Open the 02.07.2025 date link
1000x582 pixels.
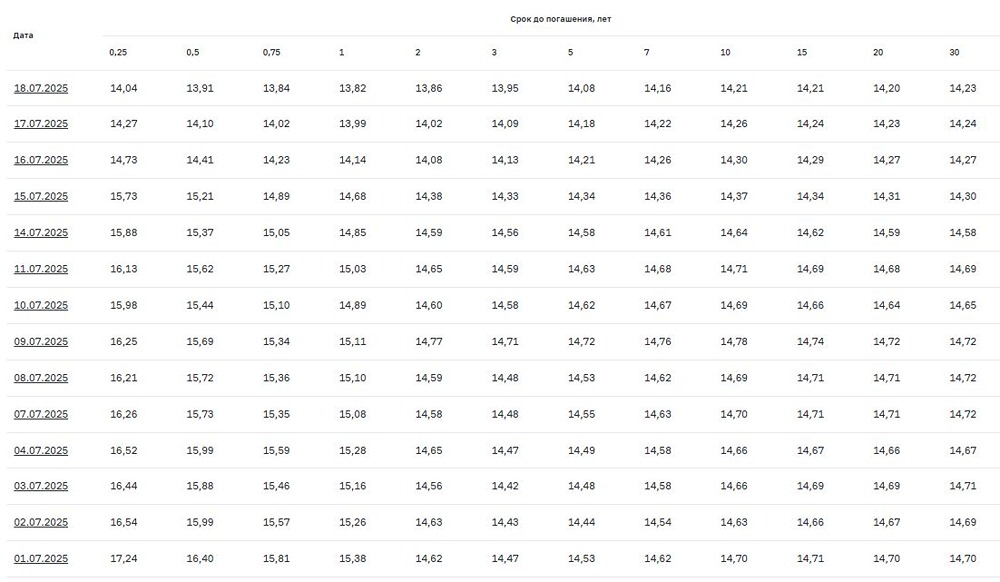click(x=41, y=522)
